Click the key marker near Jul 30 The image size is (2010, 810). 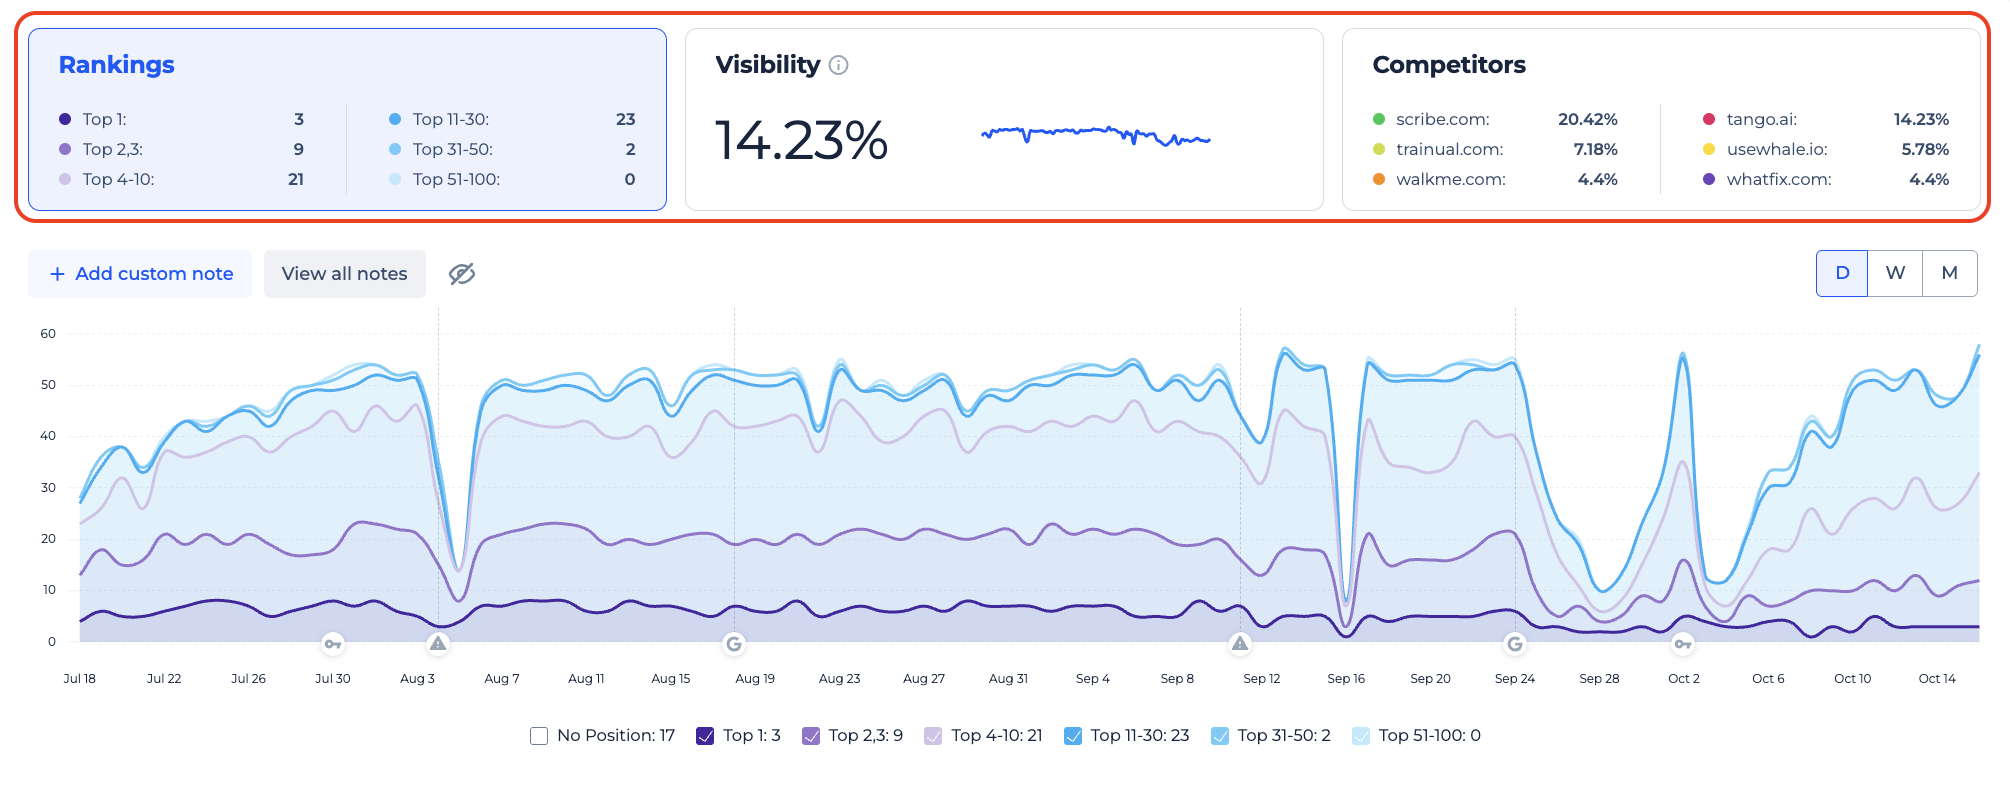pyautogui.click(x=333, y=644)
